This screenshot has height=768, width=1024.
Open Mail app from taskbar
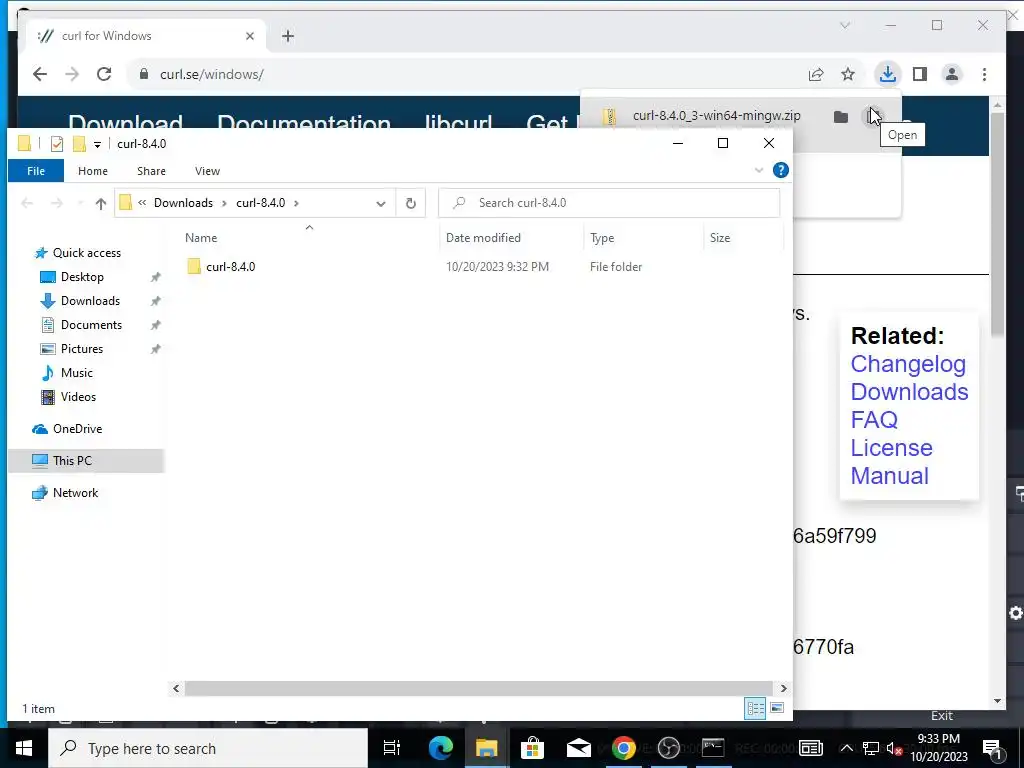pyautogui.click(x=579, y=748)
